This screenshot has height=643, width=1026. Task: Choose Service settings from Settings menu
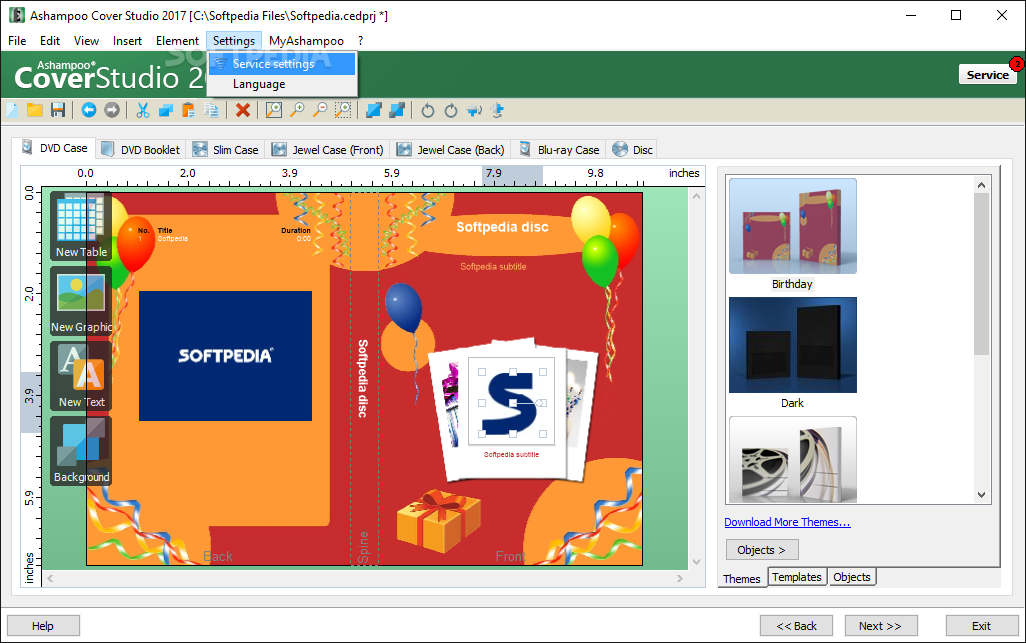click(282, 64)
